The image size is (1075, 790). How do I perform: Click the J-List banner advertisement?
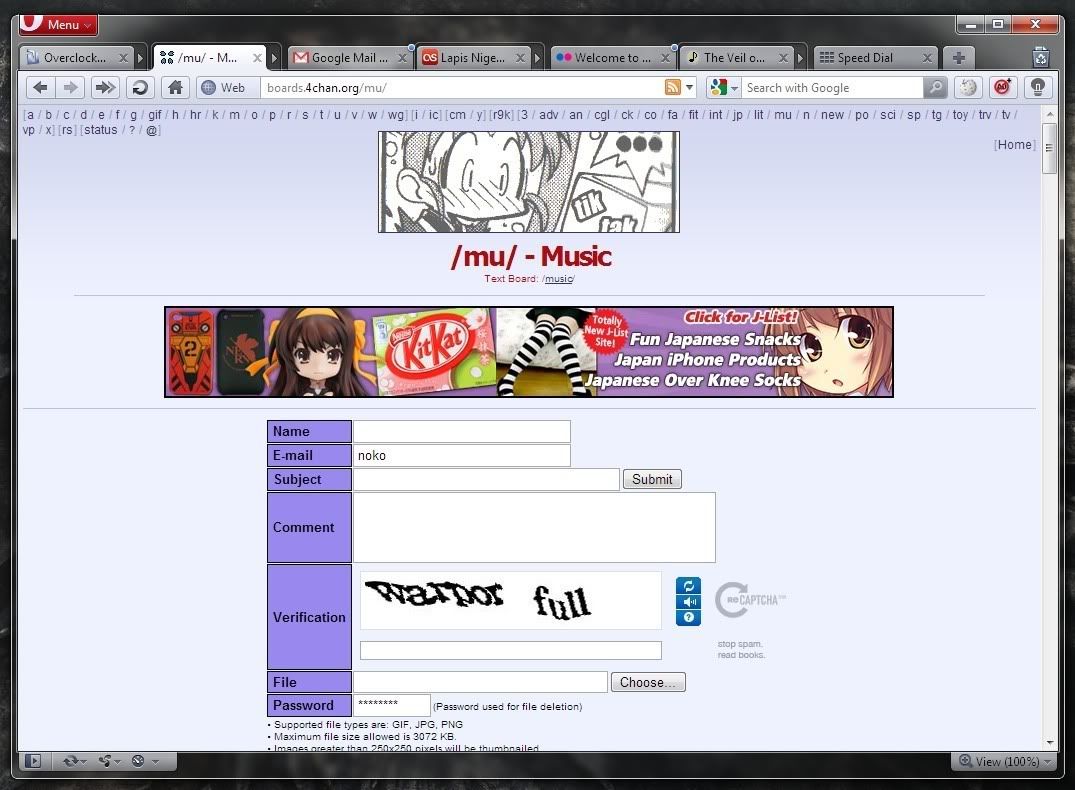pyautogui.click(x=528, y=352)
